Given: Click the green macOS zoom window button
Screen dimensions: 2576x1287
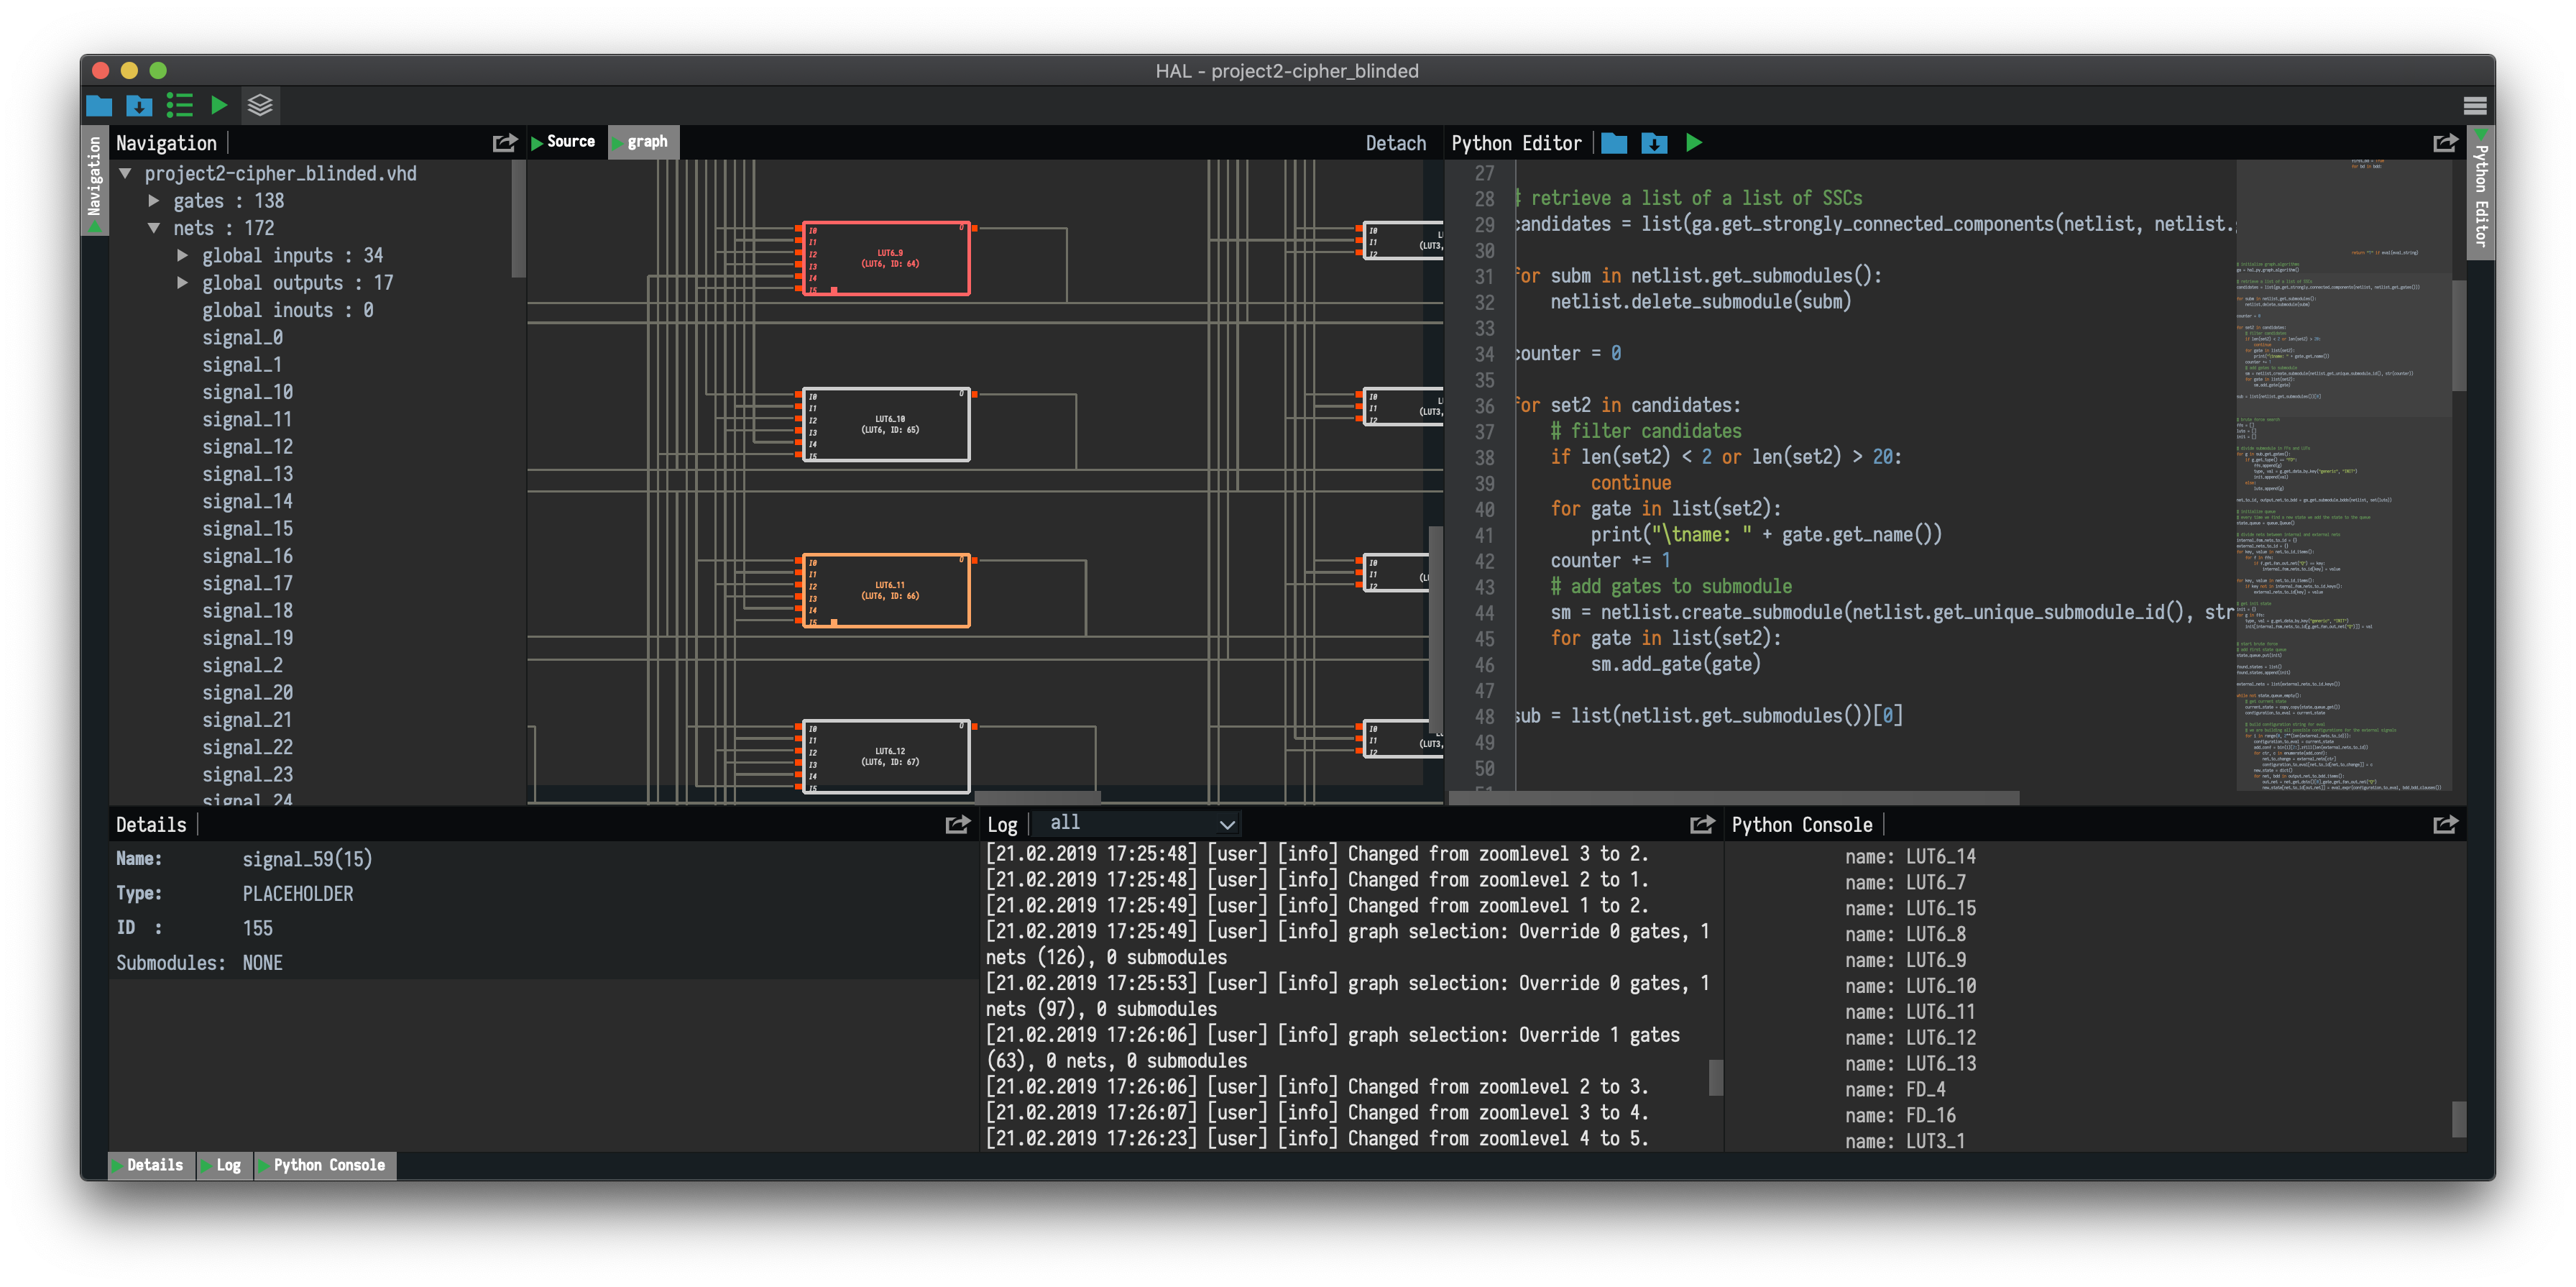Looking at the screenshot, I should 158,70.
